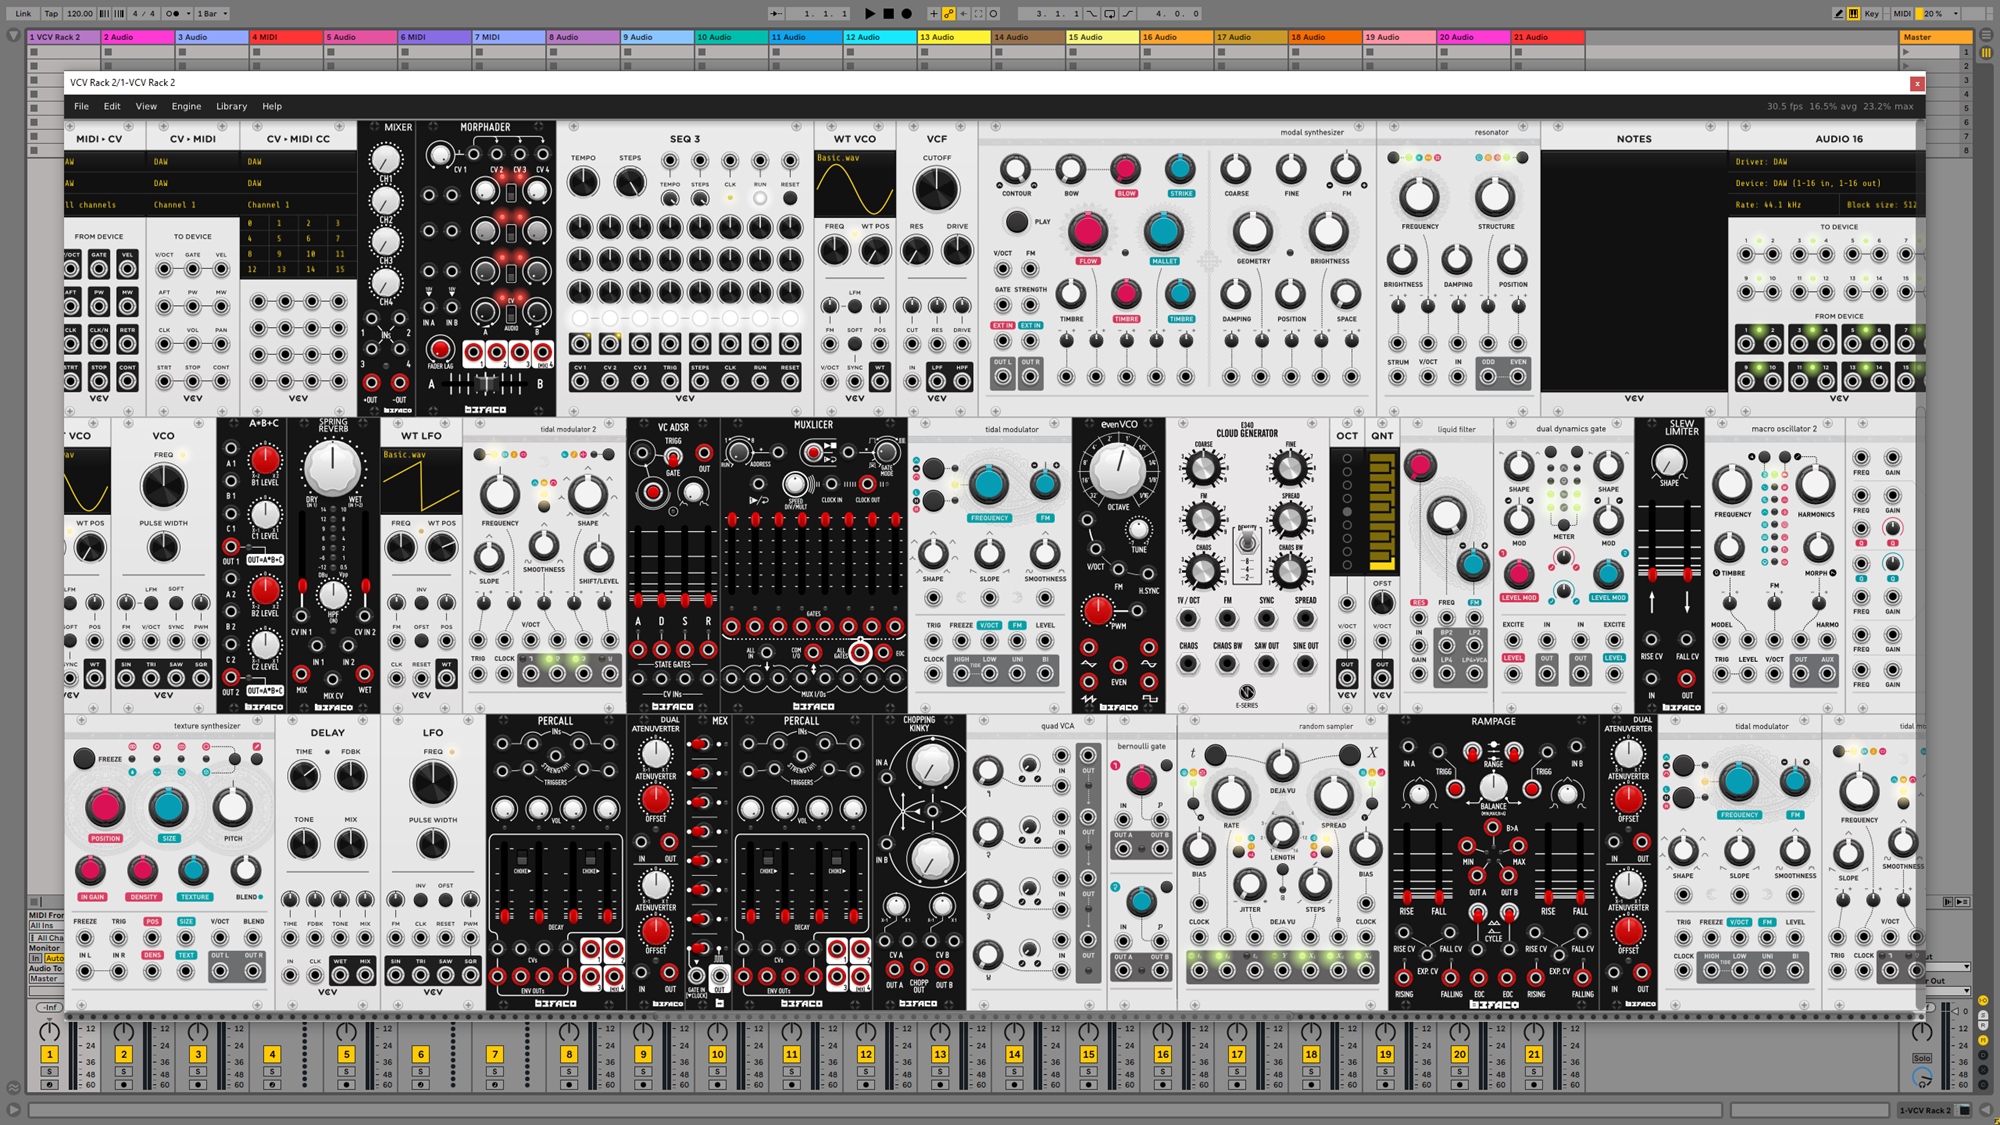The width and height of the screenshot is (2000, 1125).
Task: Click the Link button
Action: click(x=23, y=14)
